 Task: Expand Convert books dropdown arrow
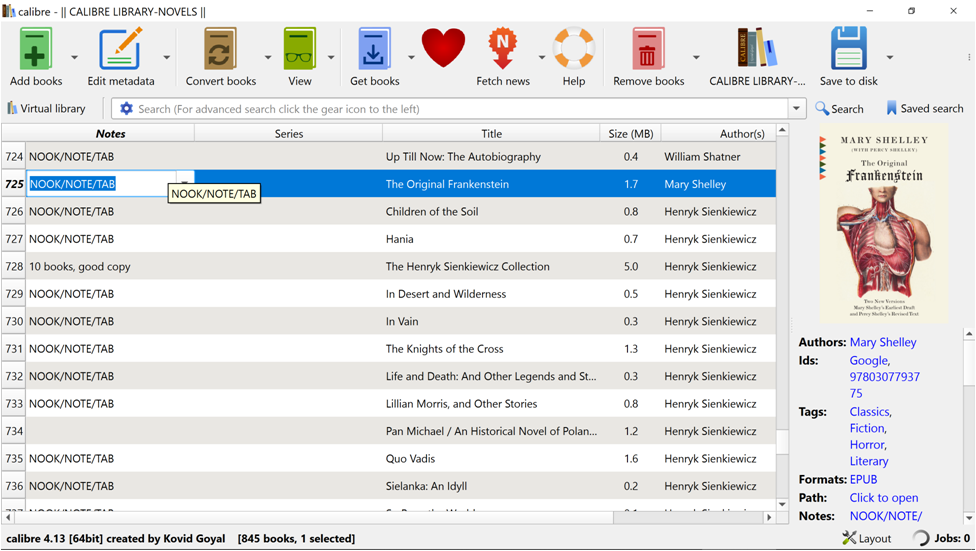(268, 57)
